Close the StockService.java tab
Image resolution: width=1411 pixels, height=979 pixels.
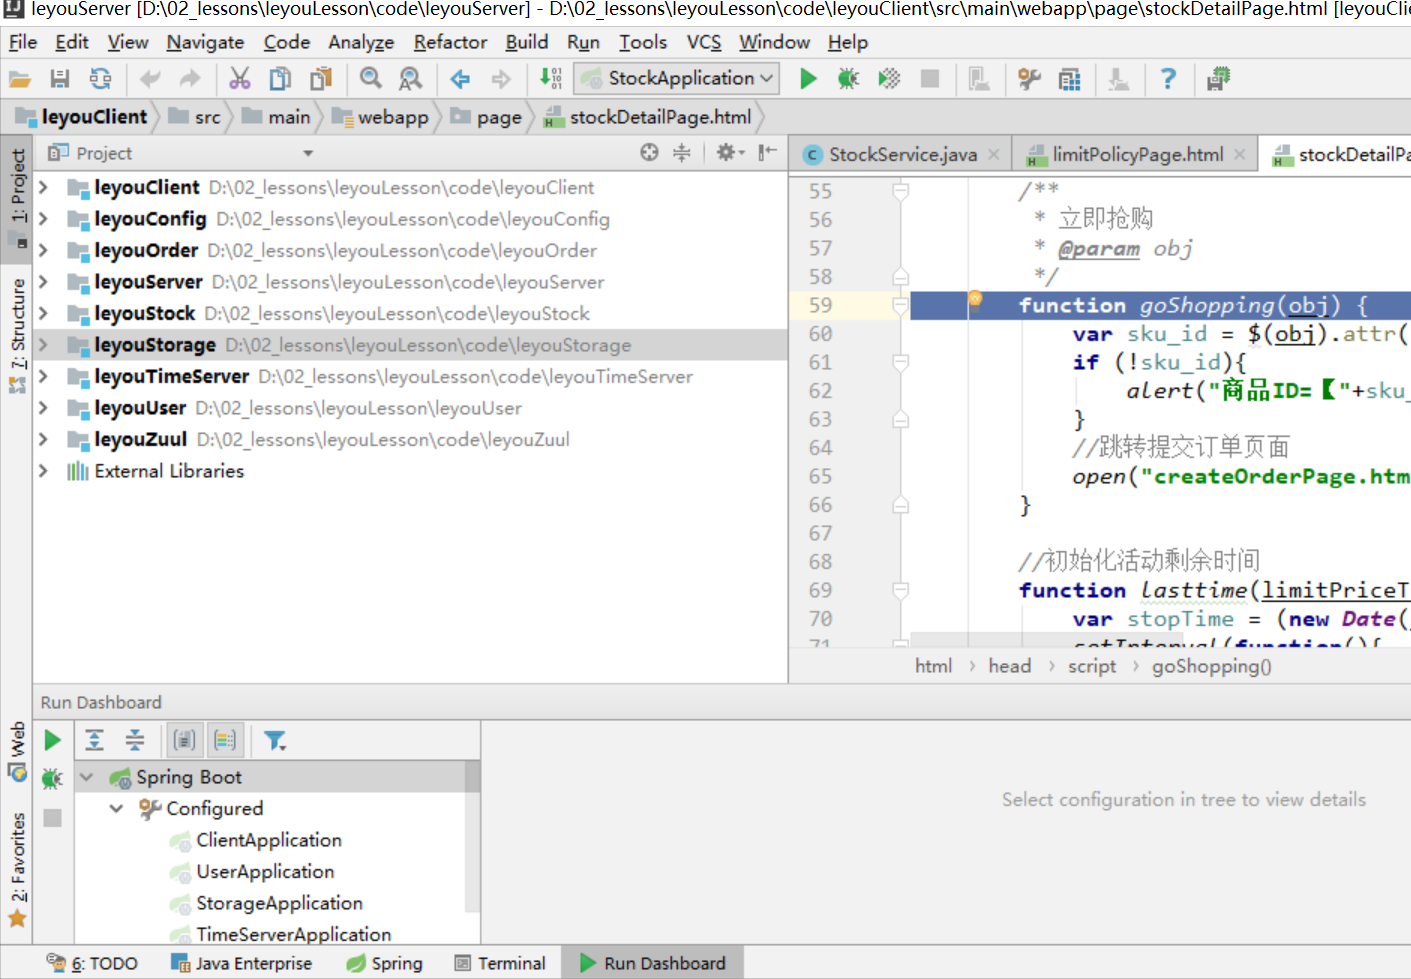(x=993, y=154)
